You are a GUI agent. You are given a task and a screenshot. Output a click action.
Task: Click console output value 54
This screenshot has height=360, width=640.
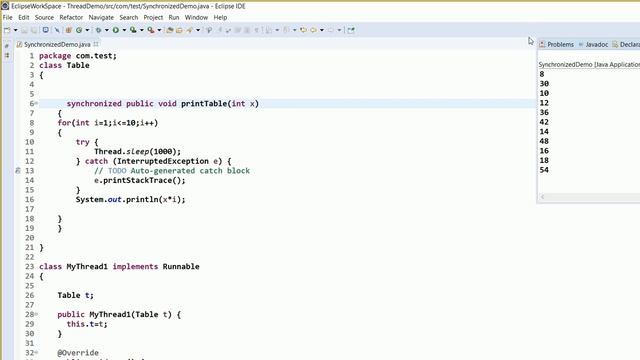pyautogui.click(x=544, y=170)
